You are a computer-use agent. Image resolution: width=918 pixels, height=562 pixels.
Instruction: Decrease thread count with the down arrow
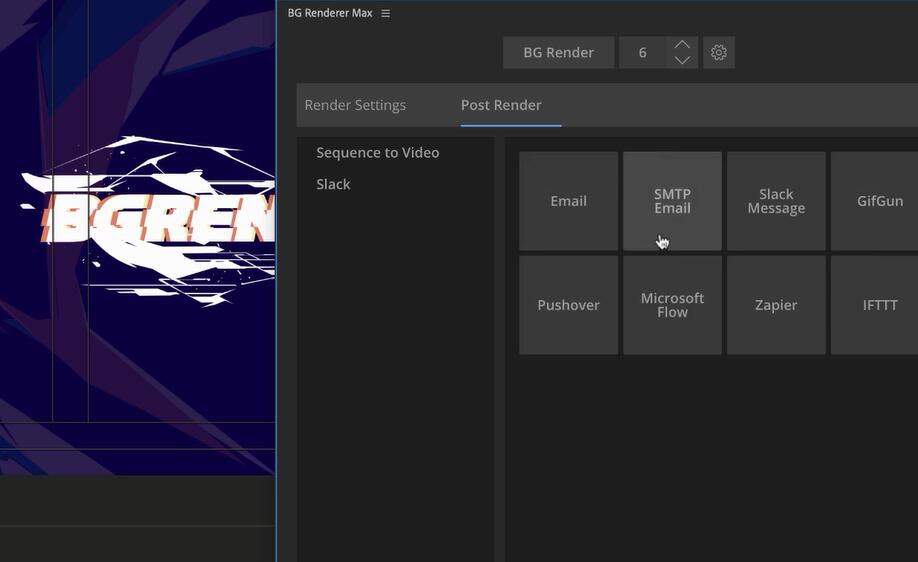pos(682,60)
